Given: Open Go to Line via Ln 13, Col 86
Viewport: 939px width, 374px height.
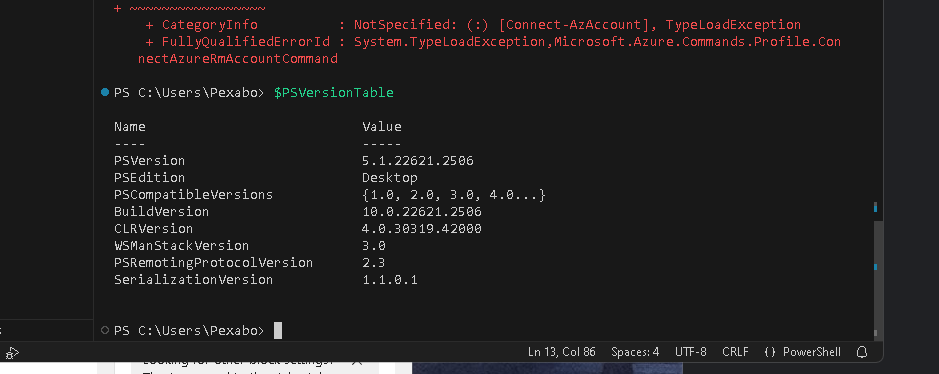Looking at the screenshot, I should 562,352.
